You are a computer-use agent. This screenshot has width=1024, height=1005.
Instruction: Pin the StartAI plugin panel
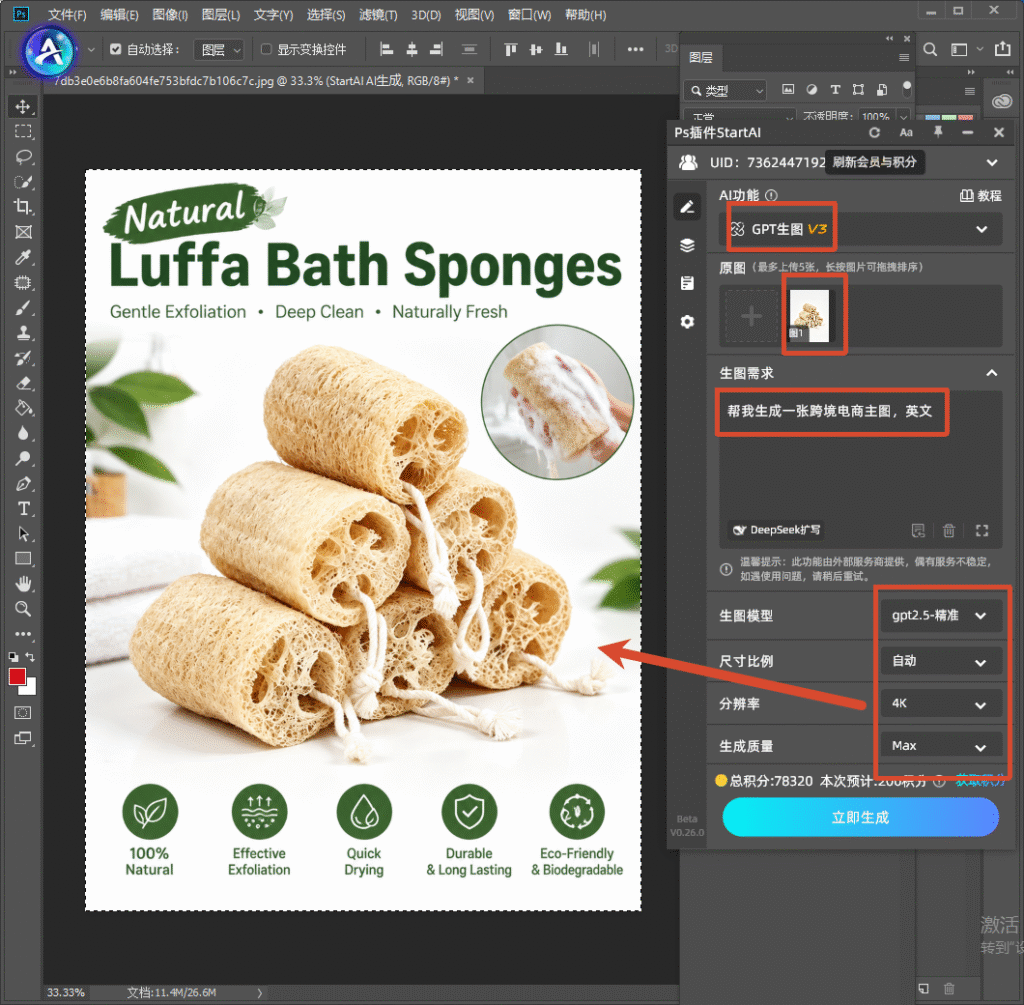938,133
